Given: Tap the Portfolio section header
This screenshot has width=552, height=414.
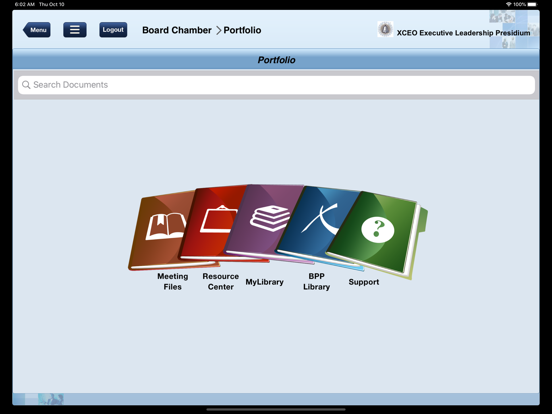Looking at the screenshot, I should coord(276,60).
